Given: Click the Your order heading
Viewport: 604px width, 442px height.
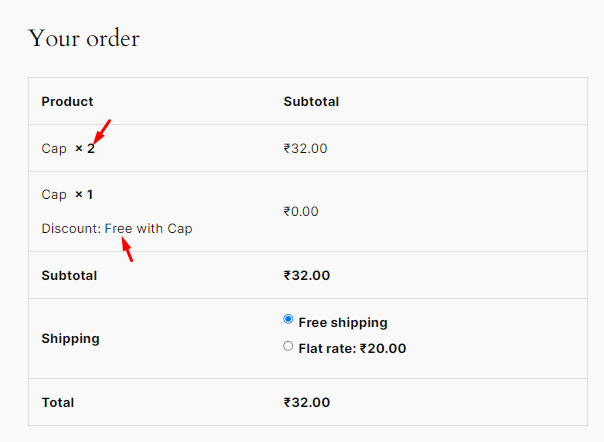Looking at the screenshot, I should [84, 38].
